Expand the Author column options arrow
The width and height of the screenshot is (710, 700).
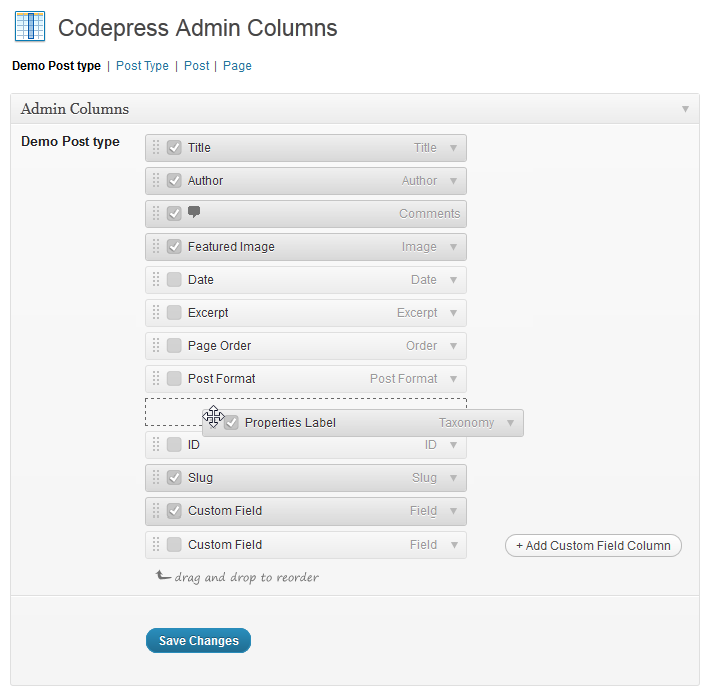(453, 181)
